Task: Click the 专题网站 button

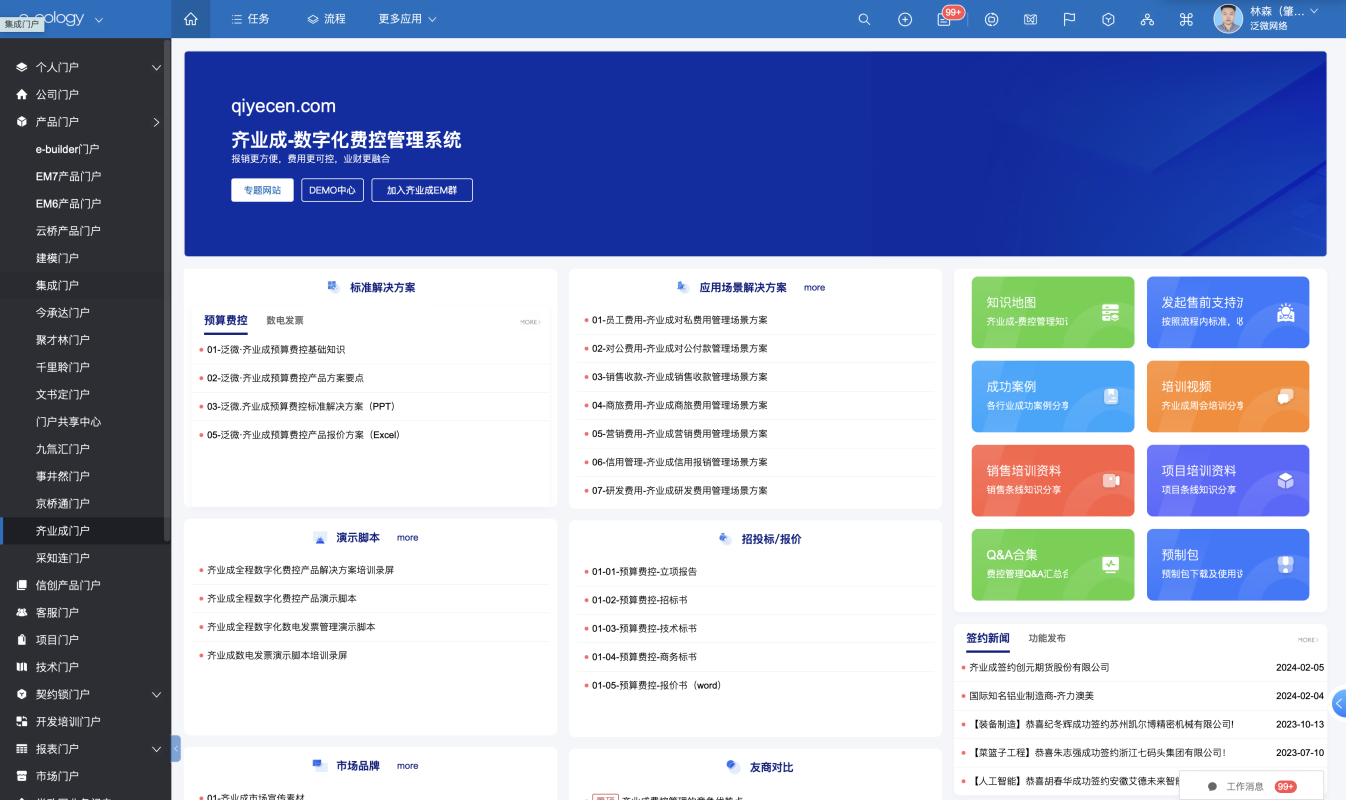Action: pyautogui.click(x=262, y=190)
